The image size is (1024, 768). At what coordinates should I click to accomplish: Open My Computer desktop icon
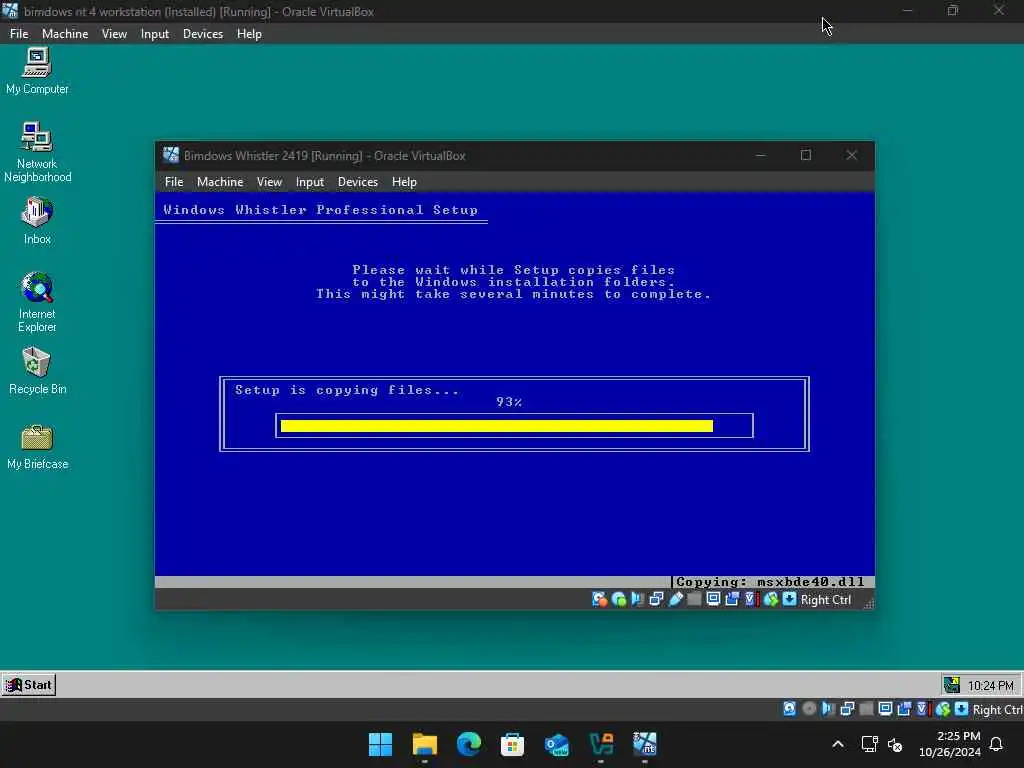[37, 71]
